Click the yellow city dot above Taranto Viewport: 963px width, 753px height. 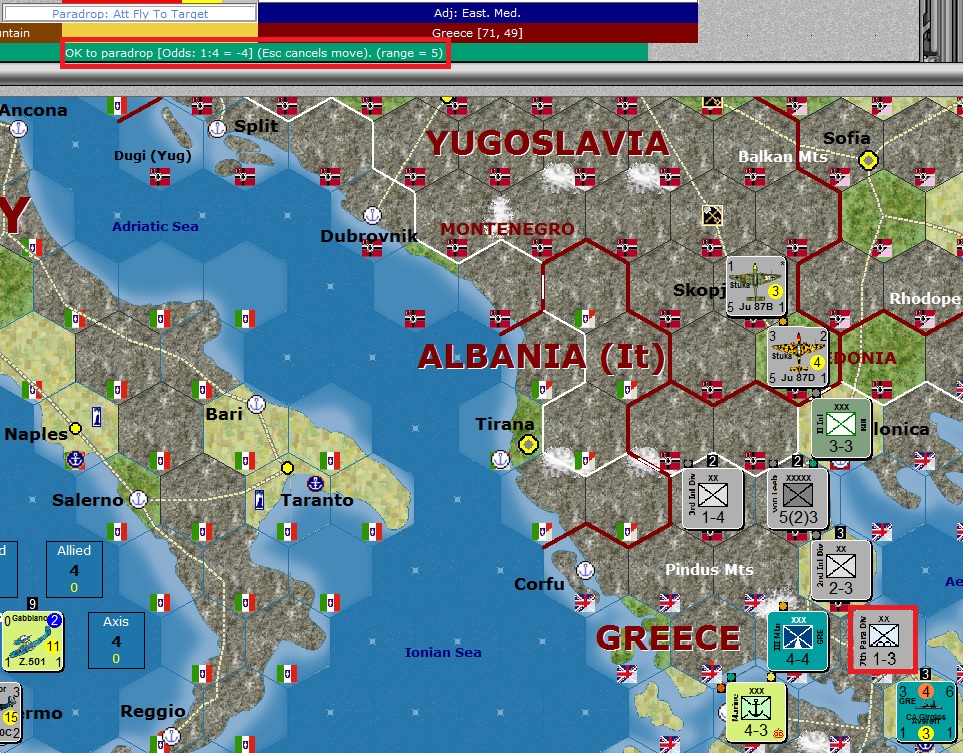(x=287, y=468)
